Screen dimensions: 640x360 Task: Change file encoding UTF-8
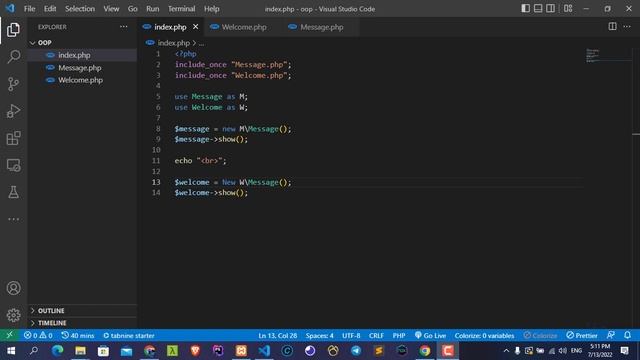click(351, 336)
